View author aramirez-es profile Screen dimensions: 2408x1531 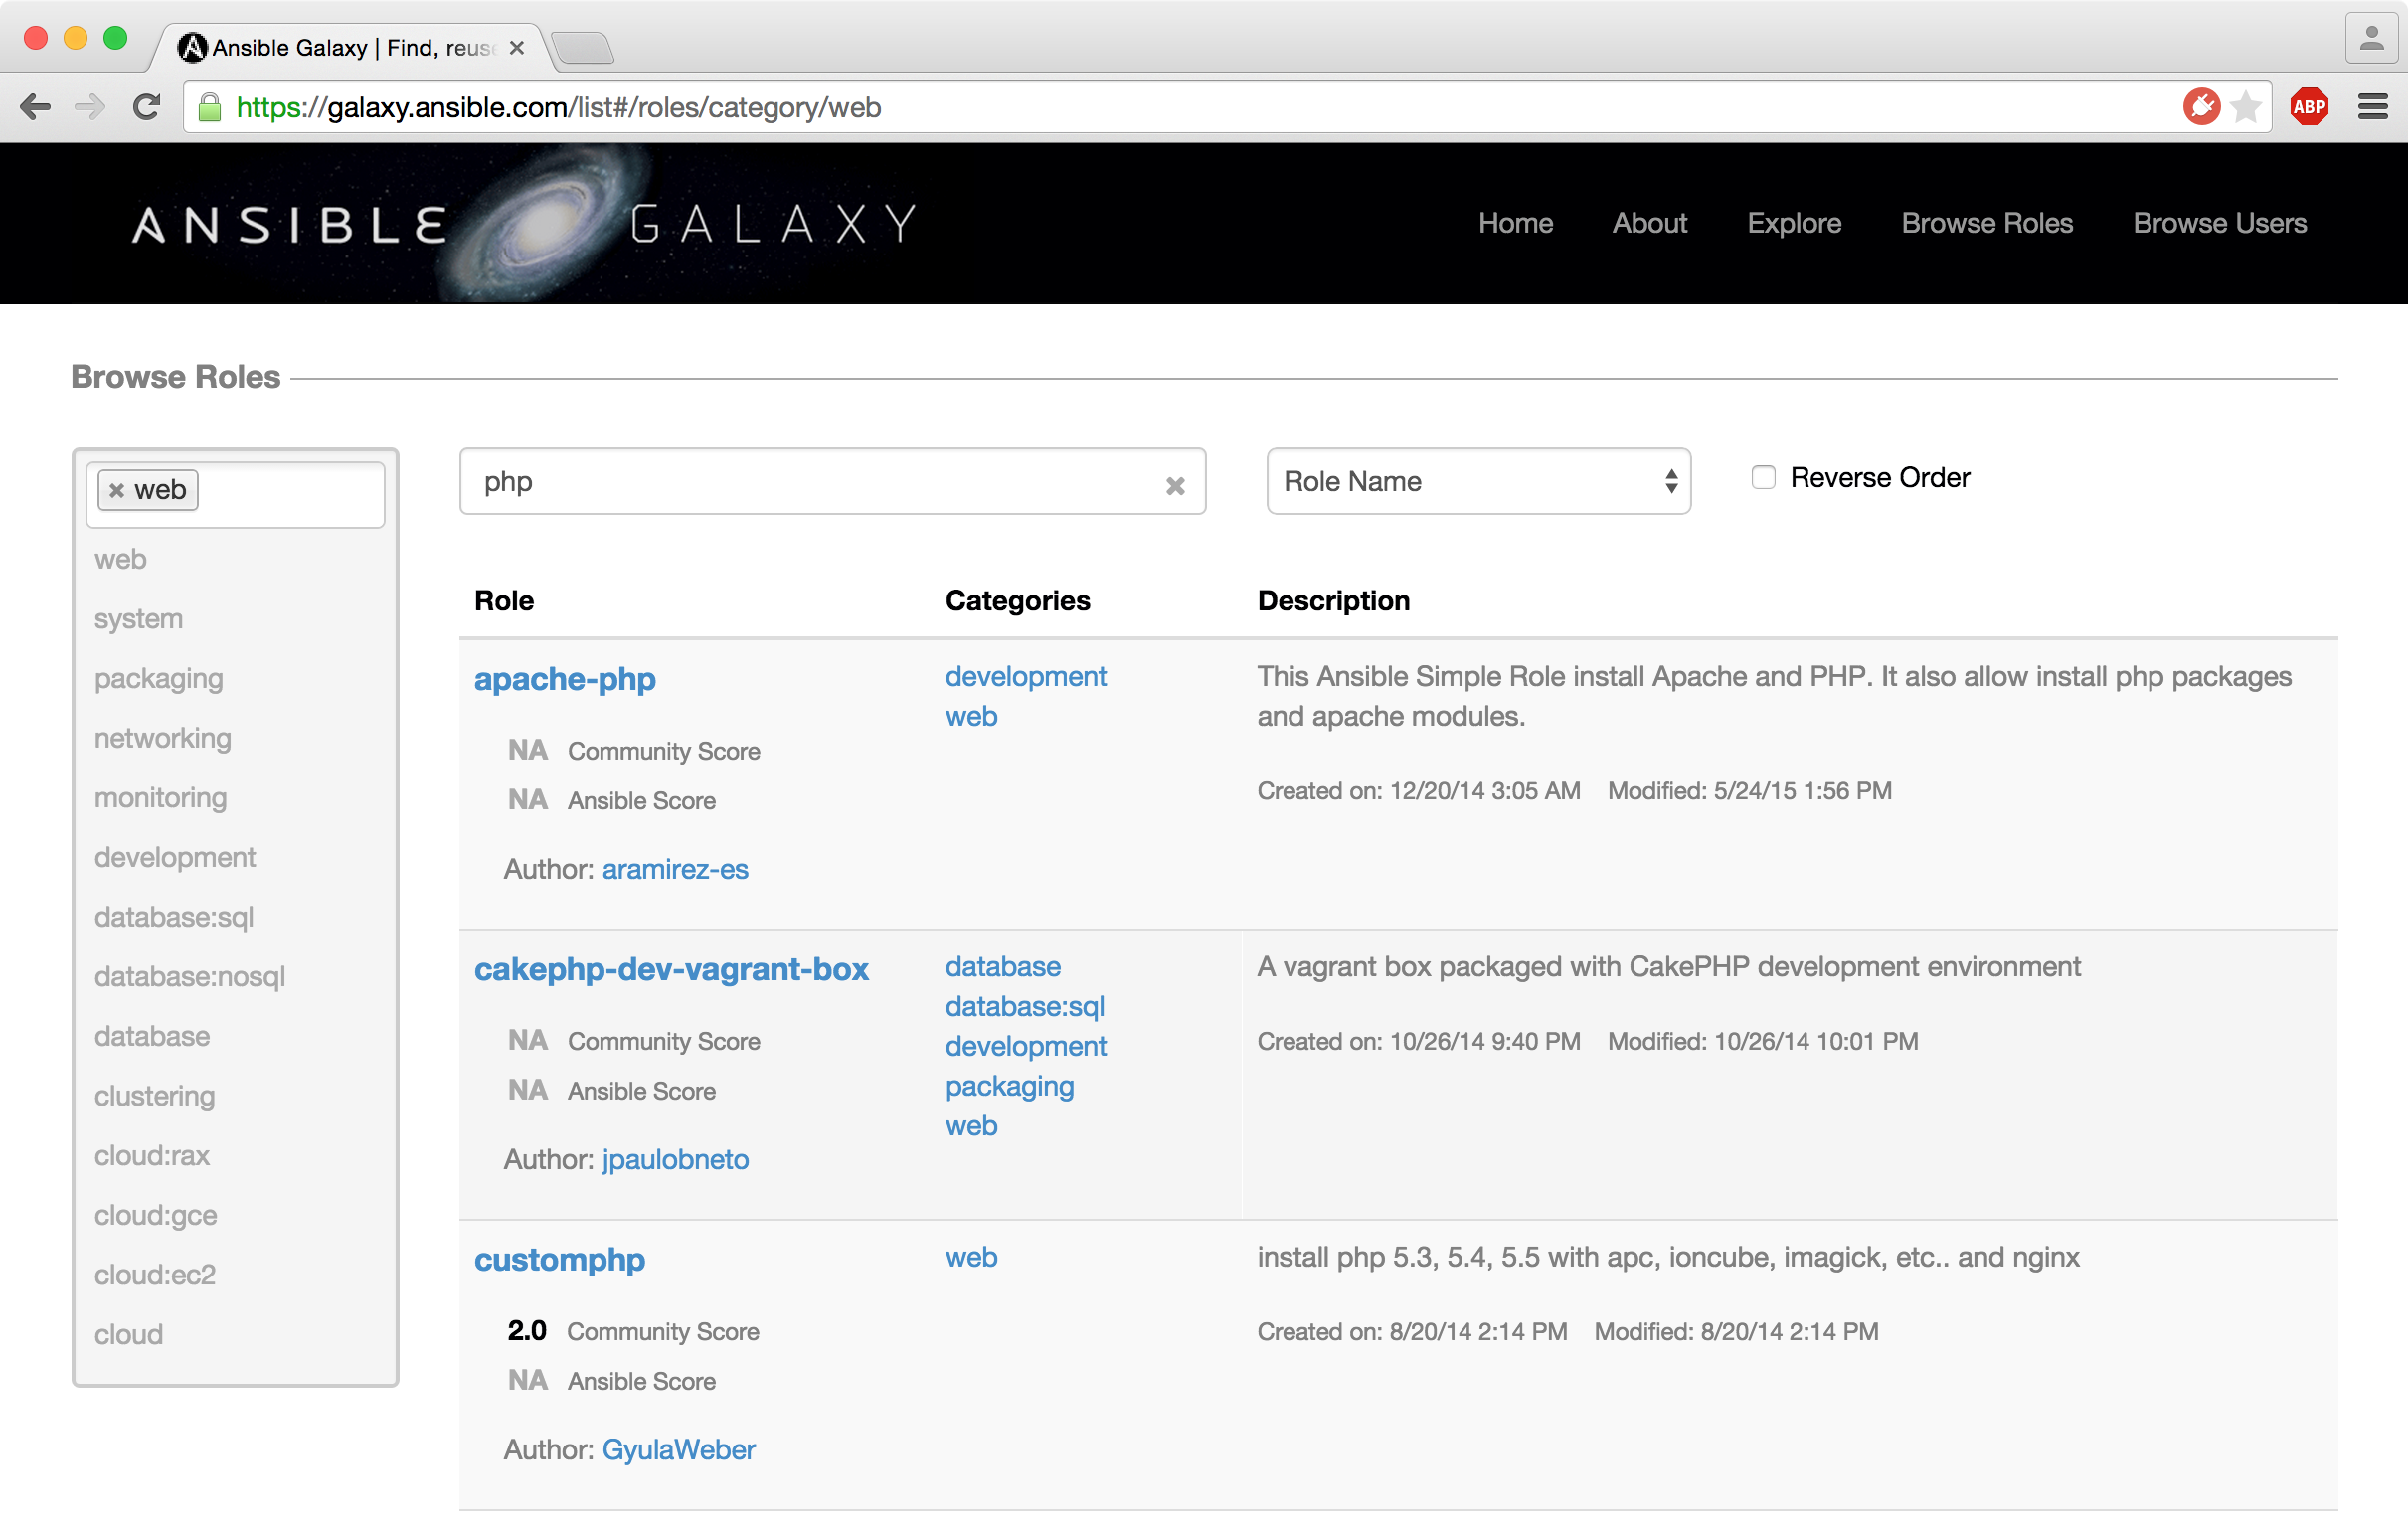(x=675, y=869)
